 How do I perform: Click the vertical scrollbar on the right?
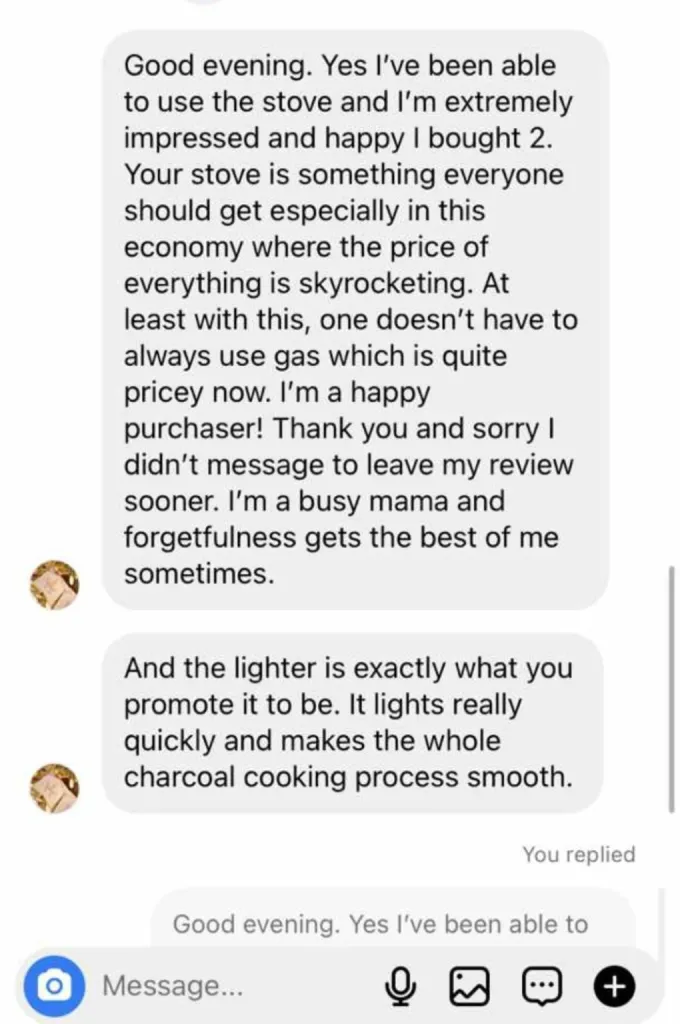pyautogui.click(x=671, y=690)
